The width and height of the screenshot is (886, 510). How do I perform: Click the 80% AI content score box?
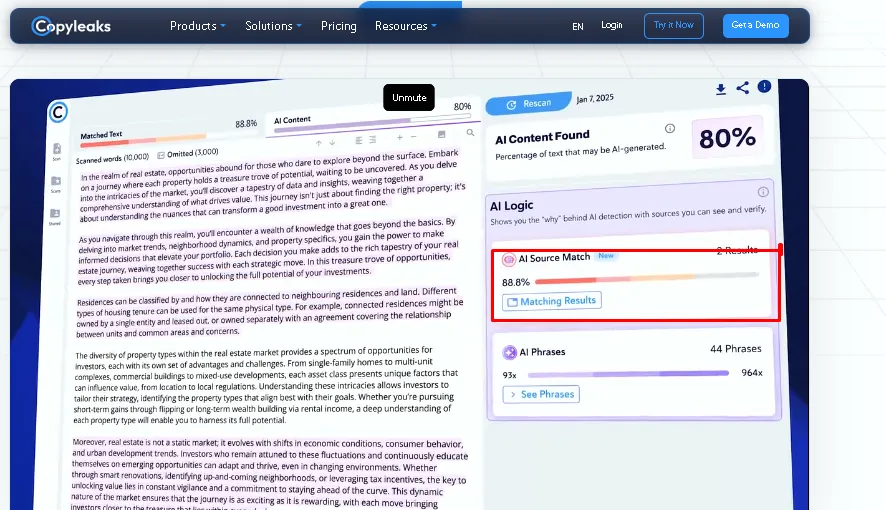(x=727, y=137)
